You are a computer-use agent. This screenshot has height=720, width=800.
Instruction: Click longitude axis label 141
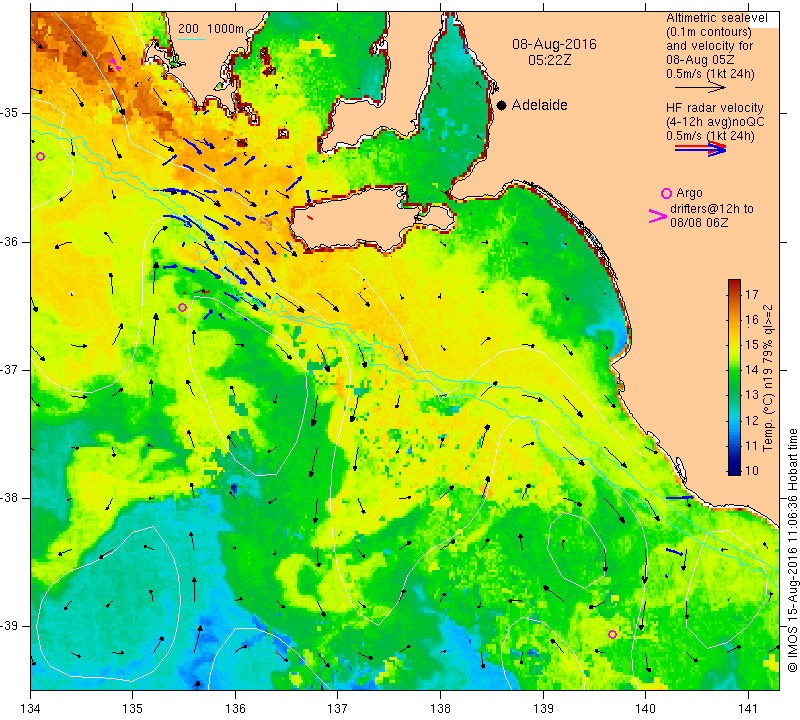[x=748, y=708]
